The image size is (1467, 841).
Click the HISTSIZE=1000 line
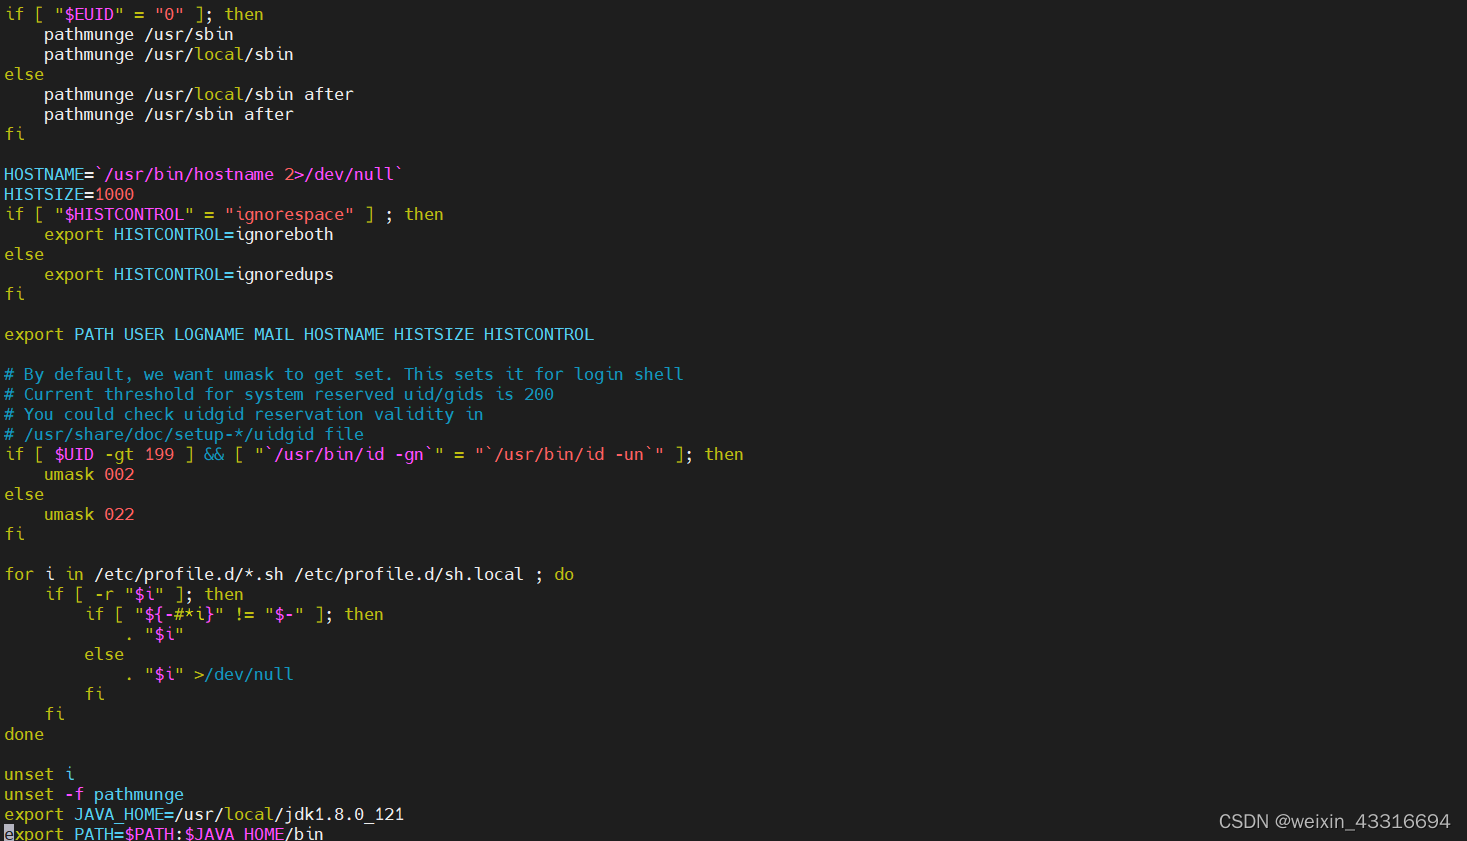pos(69,194)
